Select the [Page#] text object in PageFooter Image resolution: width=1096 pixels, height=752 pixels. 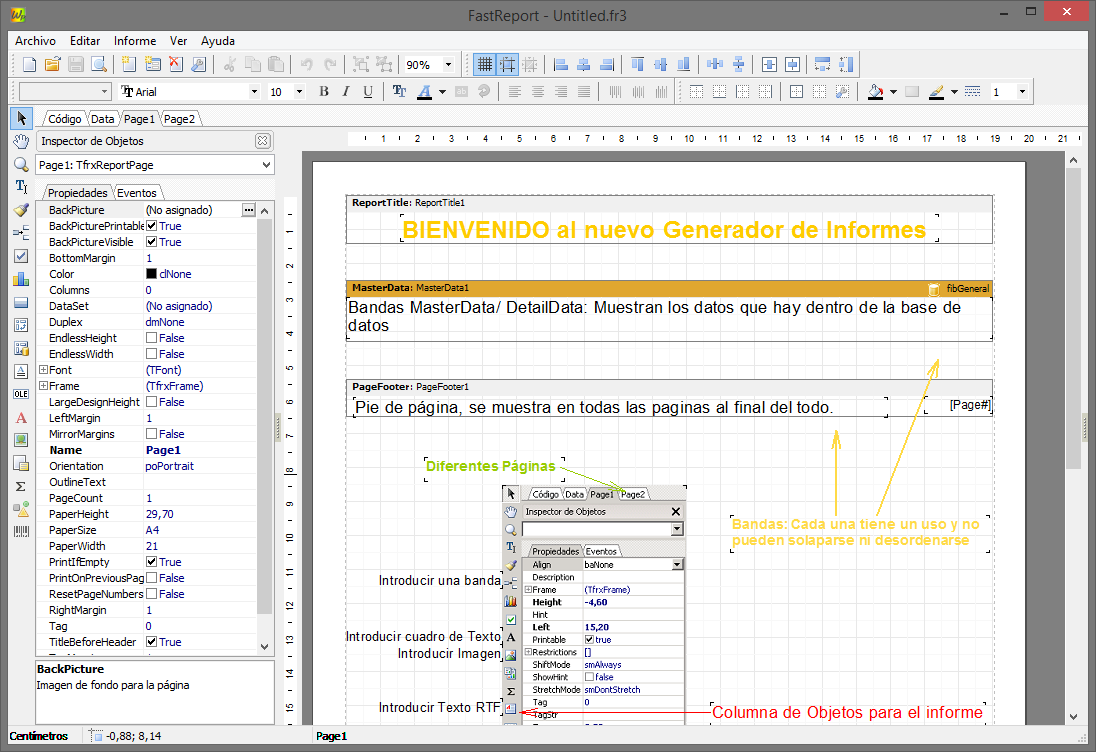tap(959, 405)
